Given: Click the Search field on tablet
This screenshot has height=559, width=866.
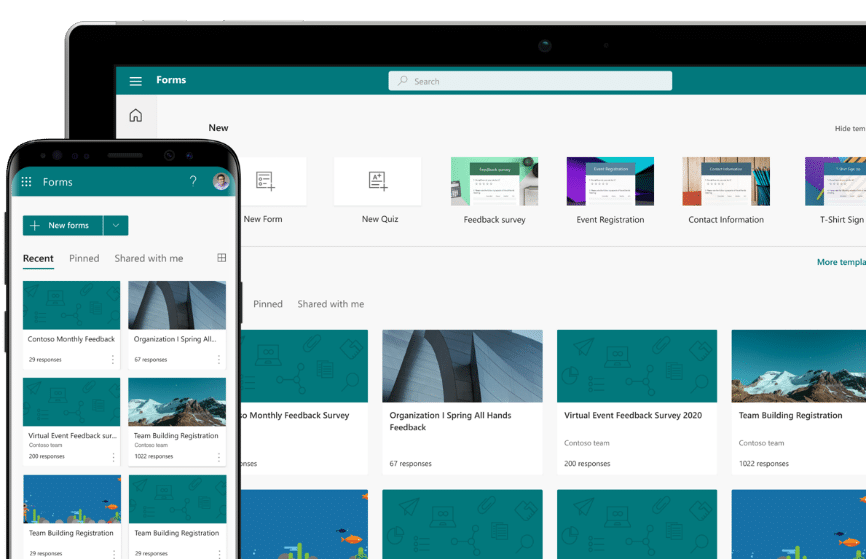Looking at the screenshot, I should click(530, 81).
